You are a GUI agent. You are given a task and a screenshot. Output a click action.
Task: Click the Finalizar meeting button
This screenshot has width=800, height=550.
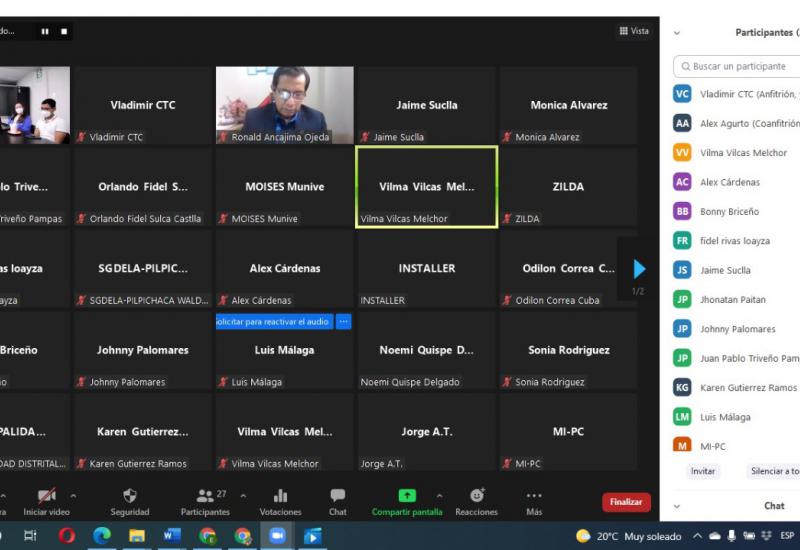626,502
